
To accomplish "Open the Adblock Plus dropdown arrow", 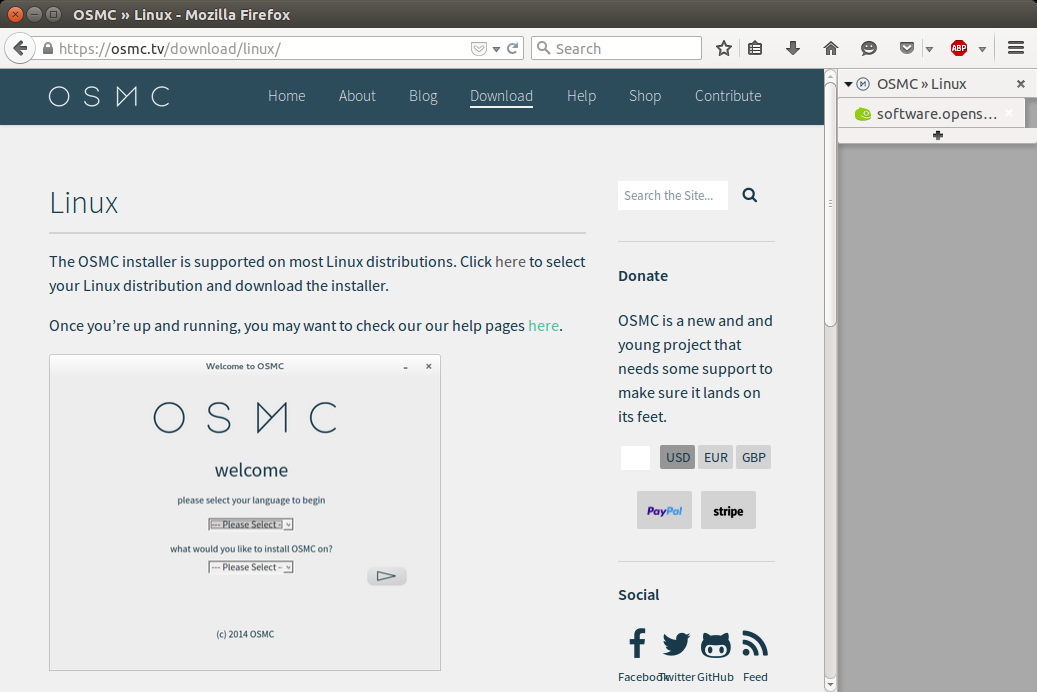I will pos(982,49).
